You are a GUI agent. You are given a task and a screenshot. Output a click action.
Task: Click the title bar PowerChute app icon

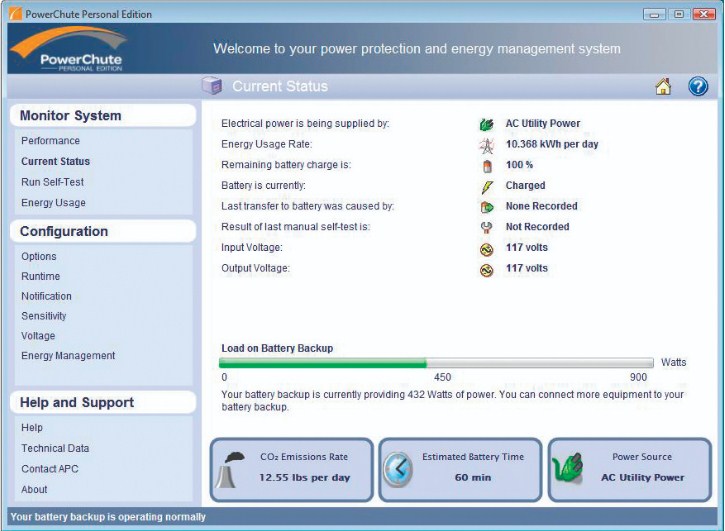click(x=15, y=14)
